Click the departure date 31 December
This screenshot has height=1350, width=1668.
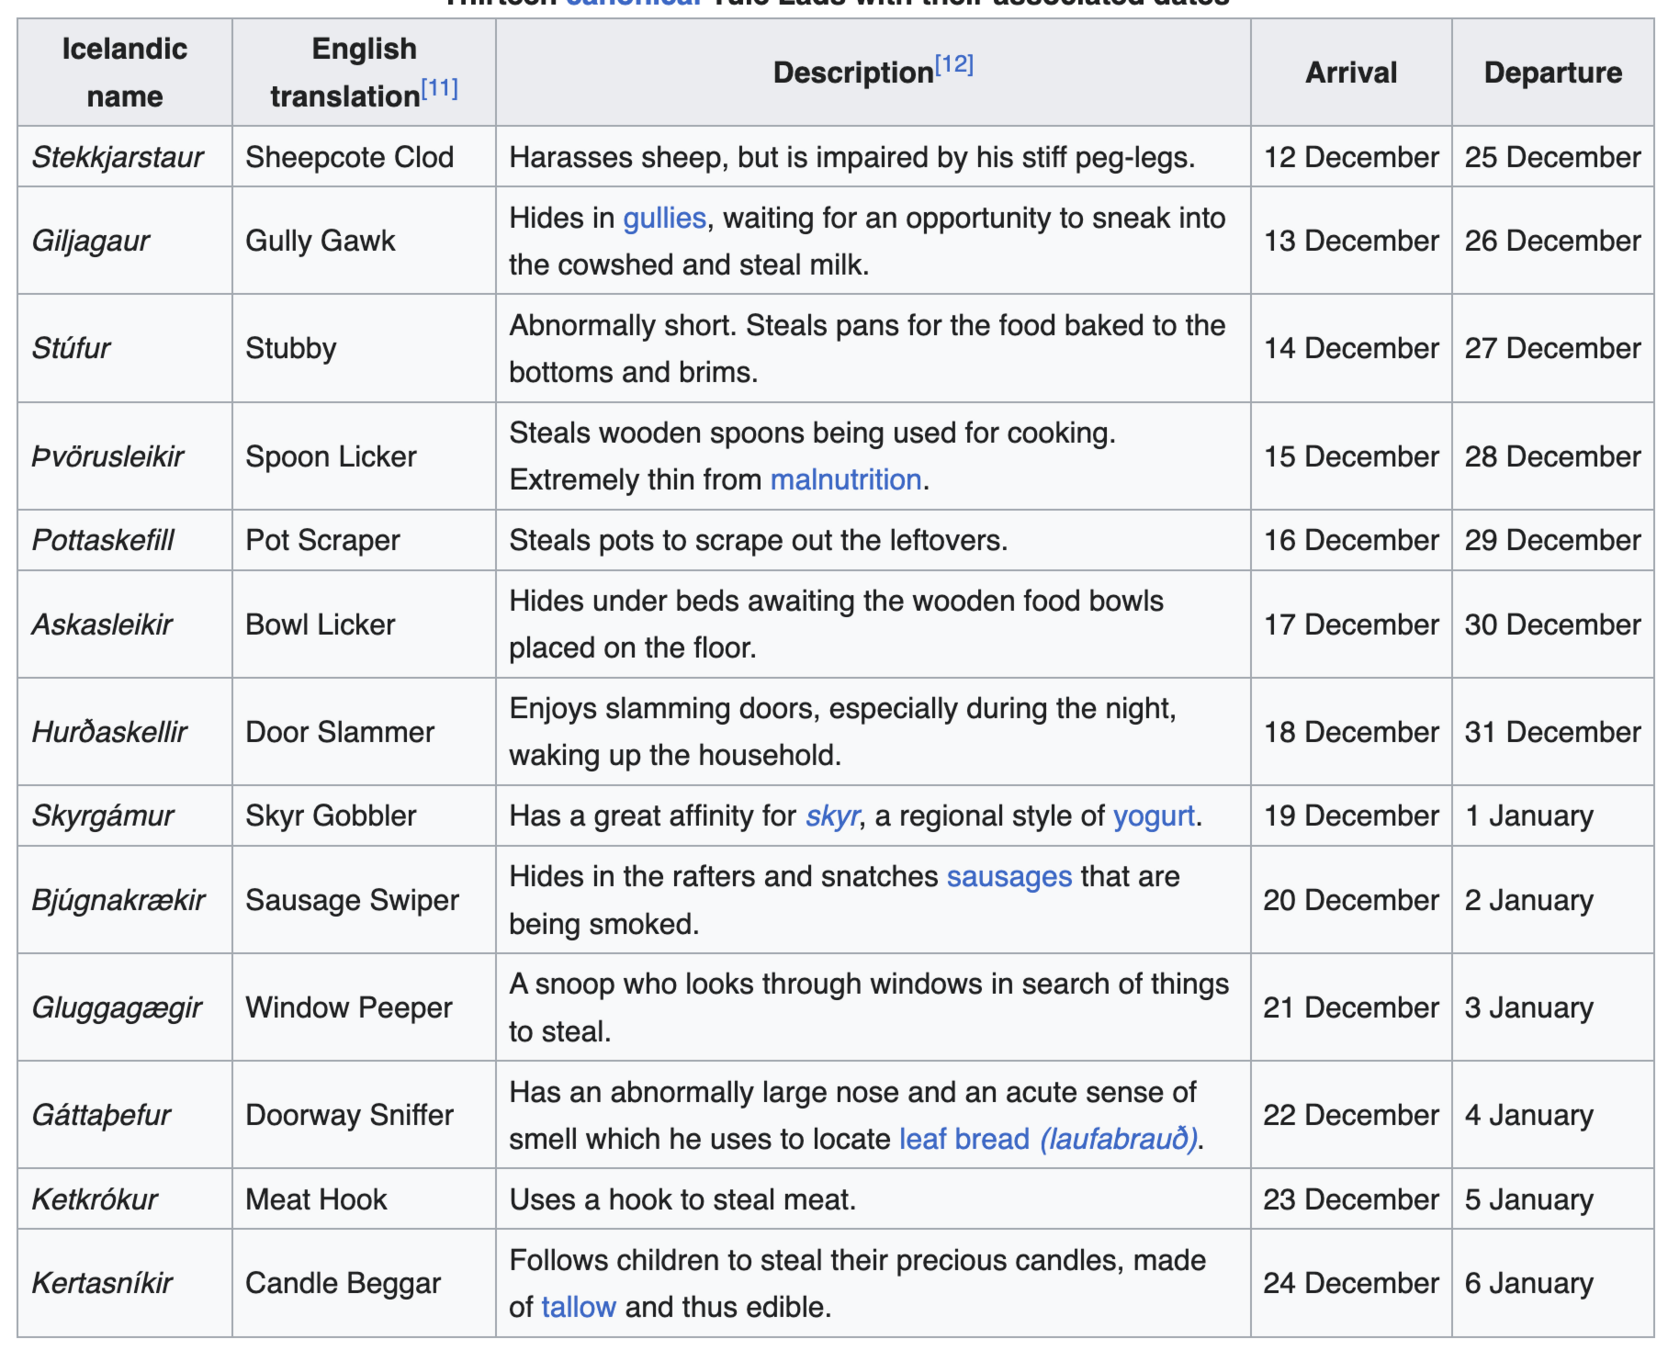[x=1553, y=732]
